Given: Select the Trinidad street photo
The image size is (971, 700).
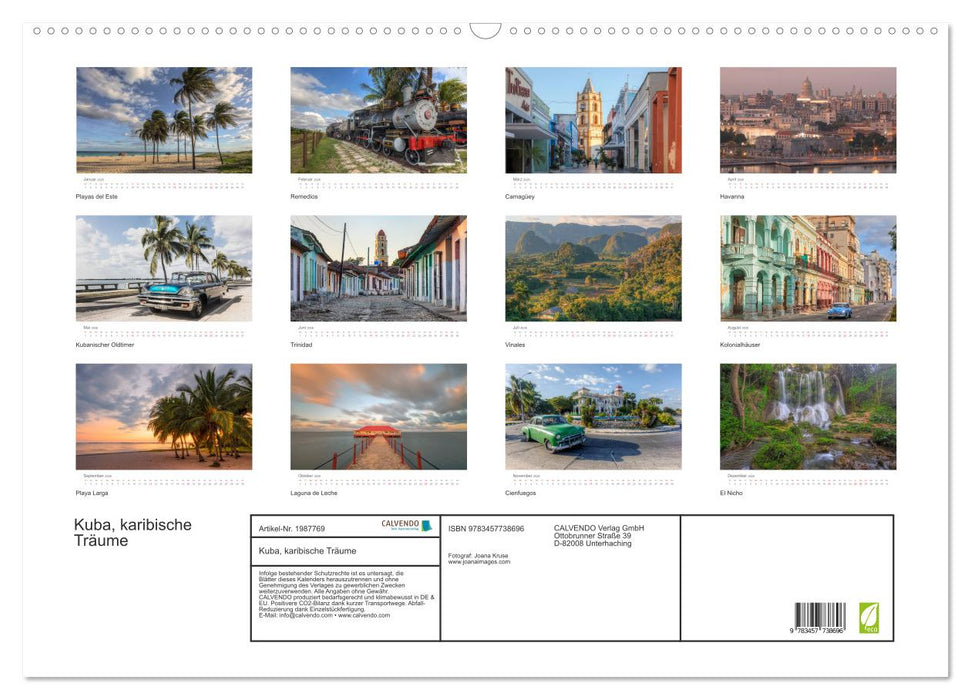Looking at the screenshot, I should [x=378, y=268].
